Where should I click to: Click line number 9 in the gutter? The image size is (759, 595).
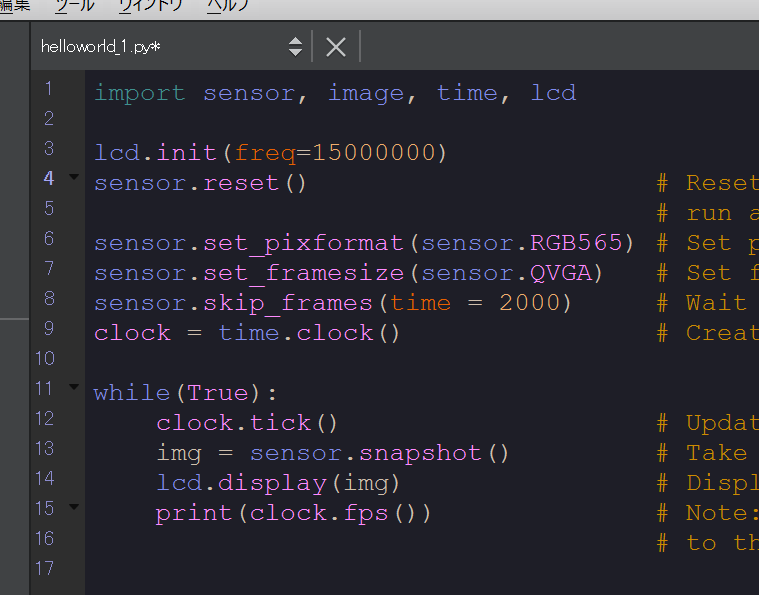(48, 329)
